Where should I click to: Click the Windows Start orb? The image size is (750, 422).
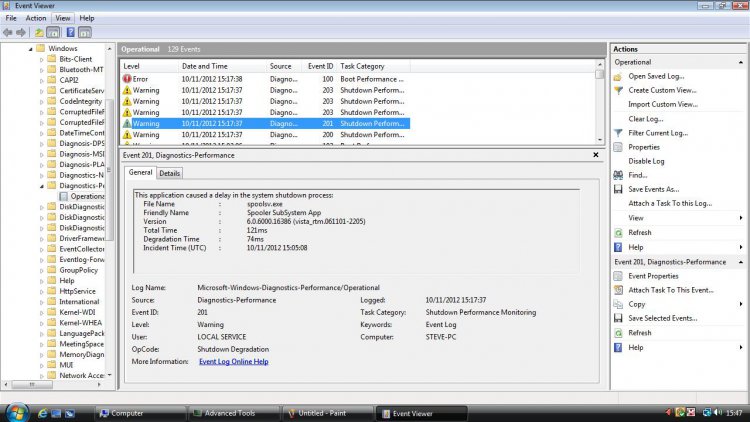pyautogui.click(x=17, y=411)
